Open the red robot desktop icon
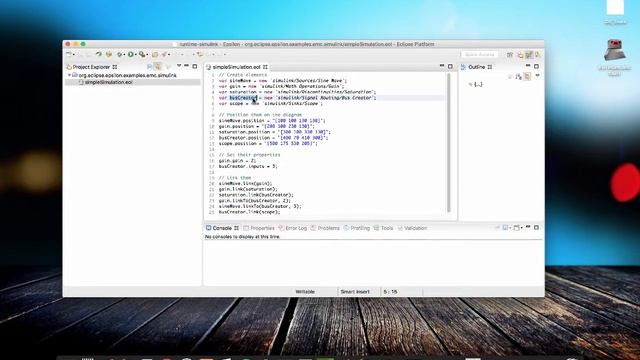Viewport: 640px width, 360px height. (x=614, y=51)
